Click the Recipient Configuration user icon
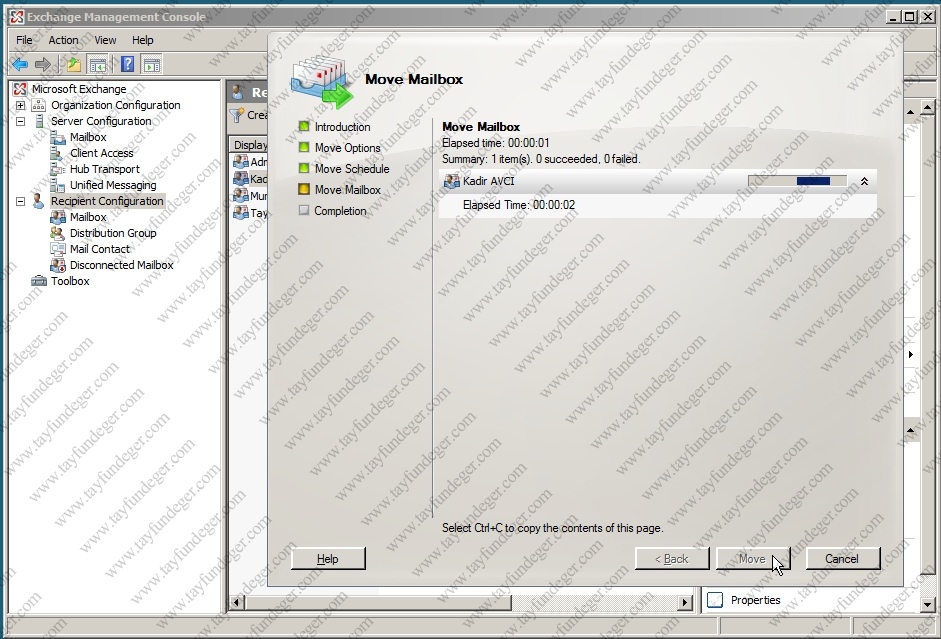 (38, 201)
